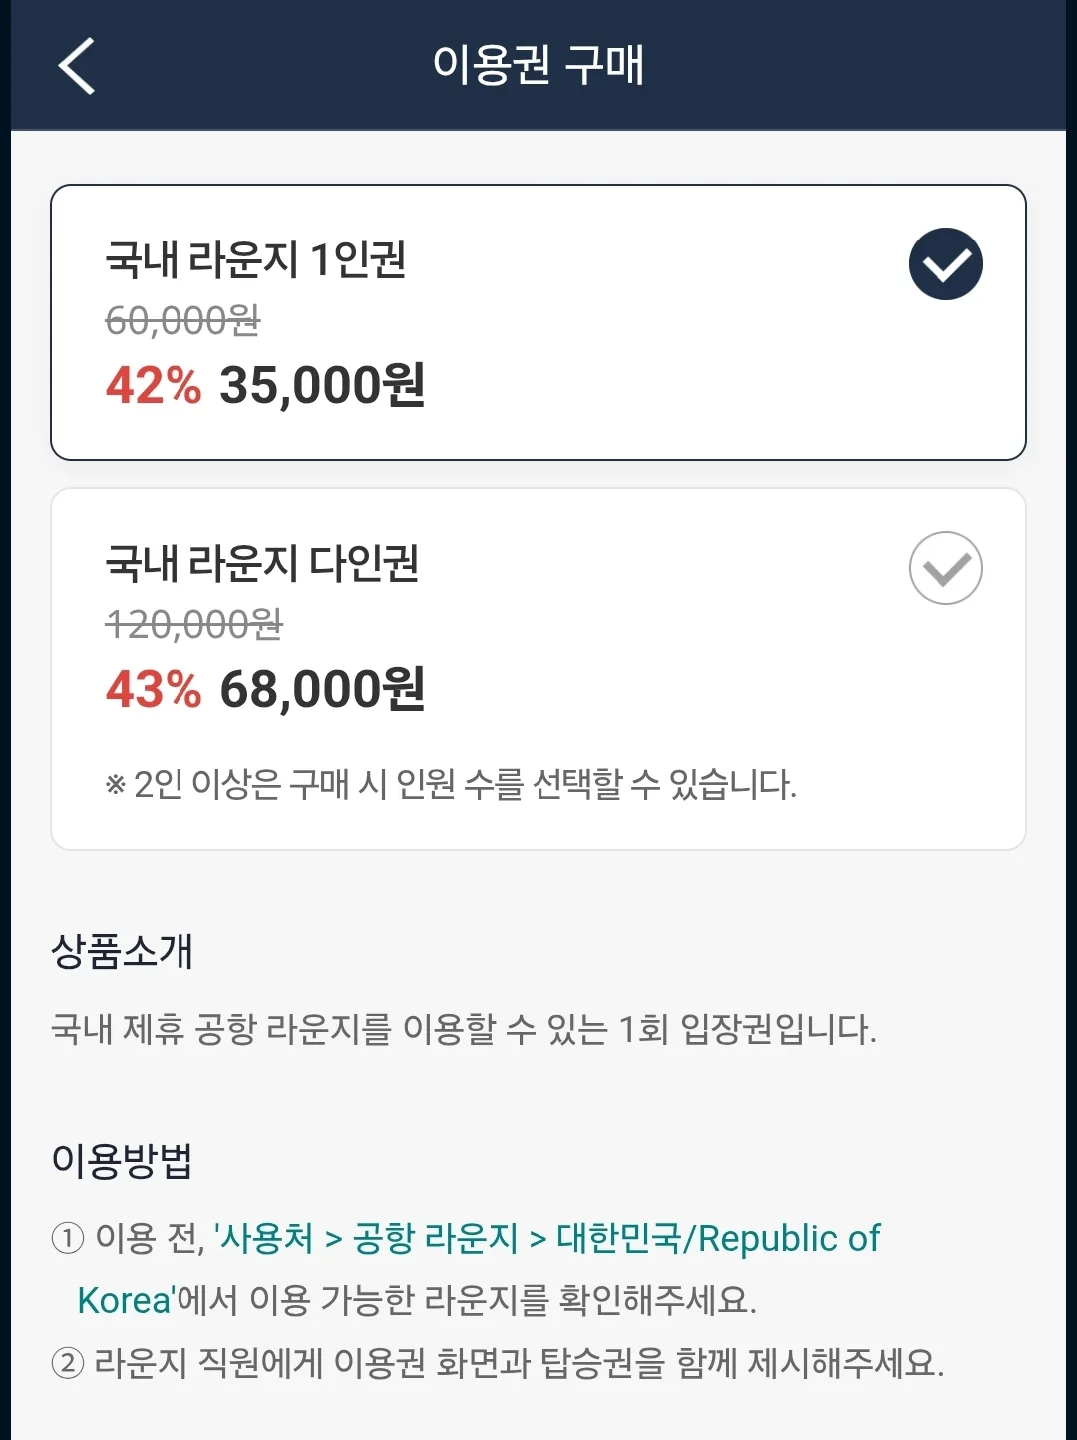Click the 이용방법 section heading
Viewport: 1077px width, 1440px height.
pyautogui.click(x=121, y=1160)
